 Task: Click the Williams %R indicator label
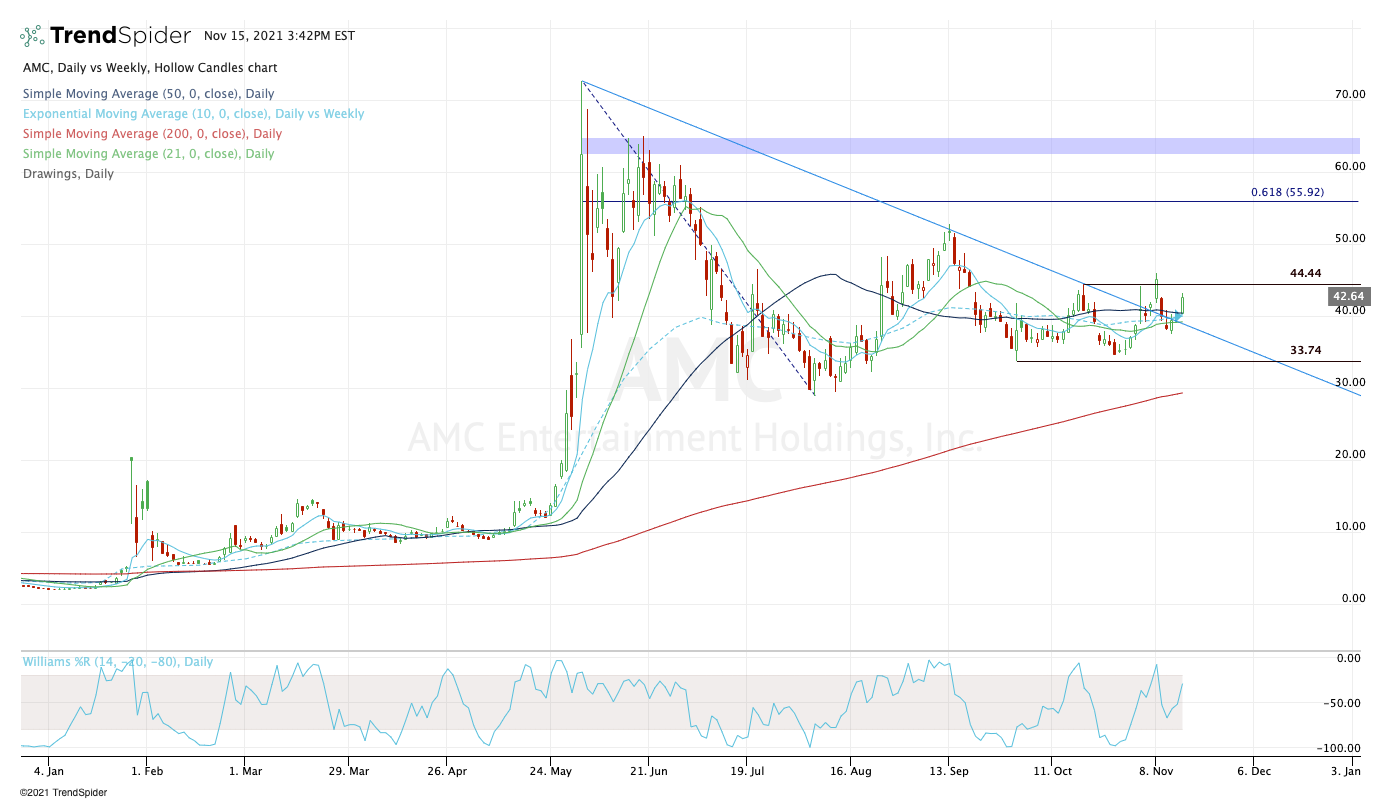pos(117,662)
